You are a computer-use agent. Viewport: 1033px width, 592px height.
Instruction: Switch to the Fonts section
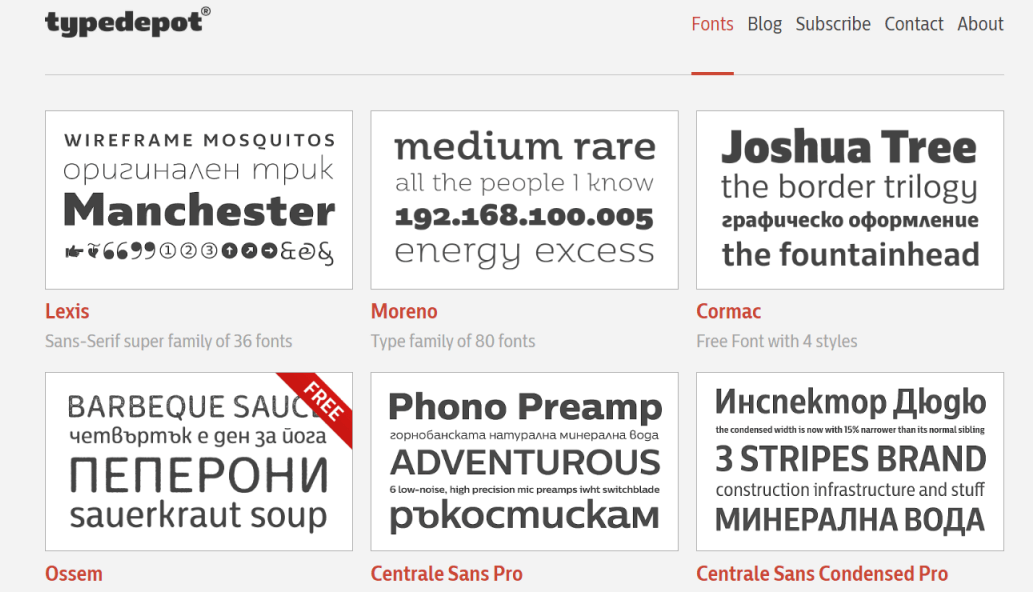[712, 24]
